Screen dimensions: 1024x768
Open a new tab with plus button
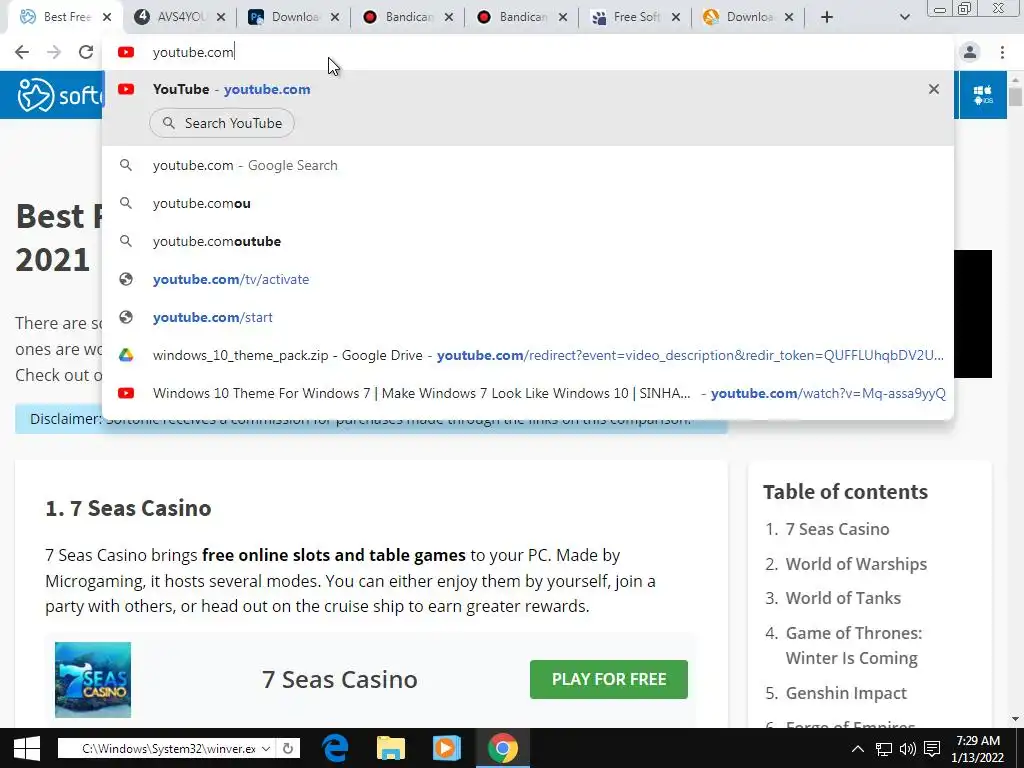[827, 18]
